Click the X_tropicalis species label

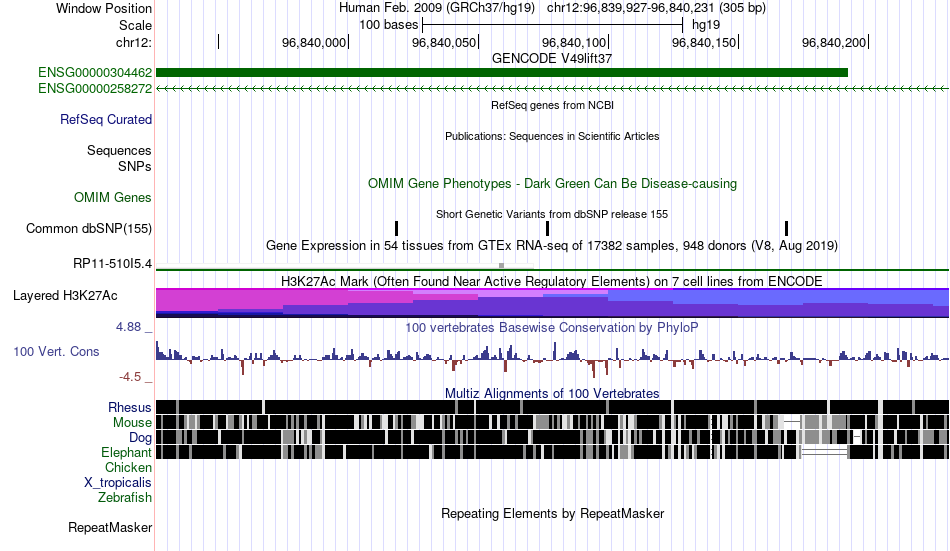[x=118, y=483]
